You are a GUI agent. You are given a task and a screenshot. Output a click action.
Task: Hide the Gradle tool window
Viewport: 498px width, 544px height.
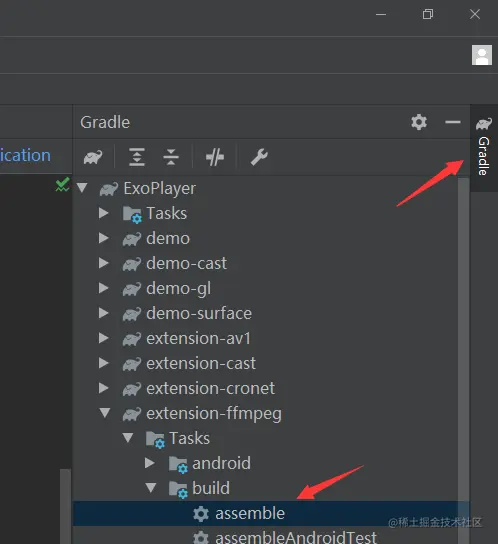[453, 122]
